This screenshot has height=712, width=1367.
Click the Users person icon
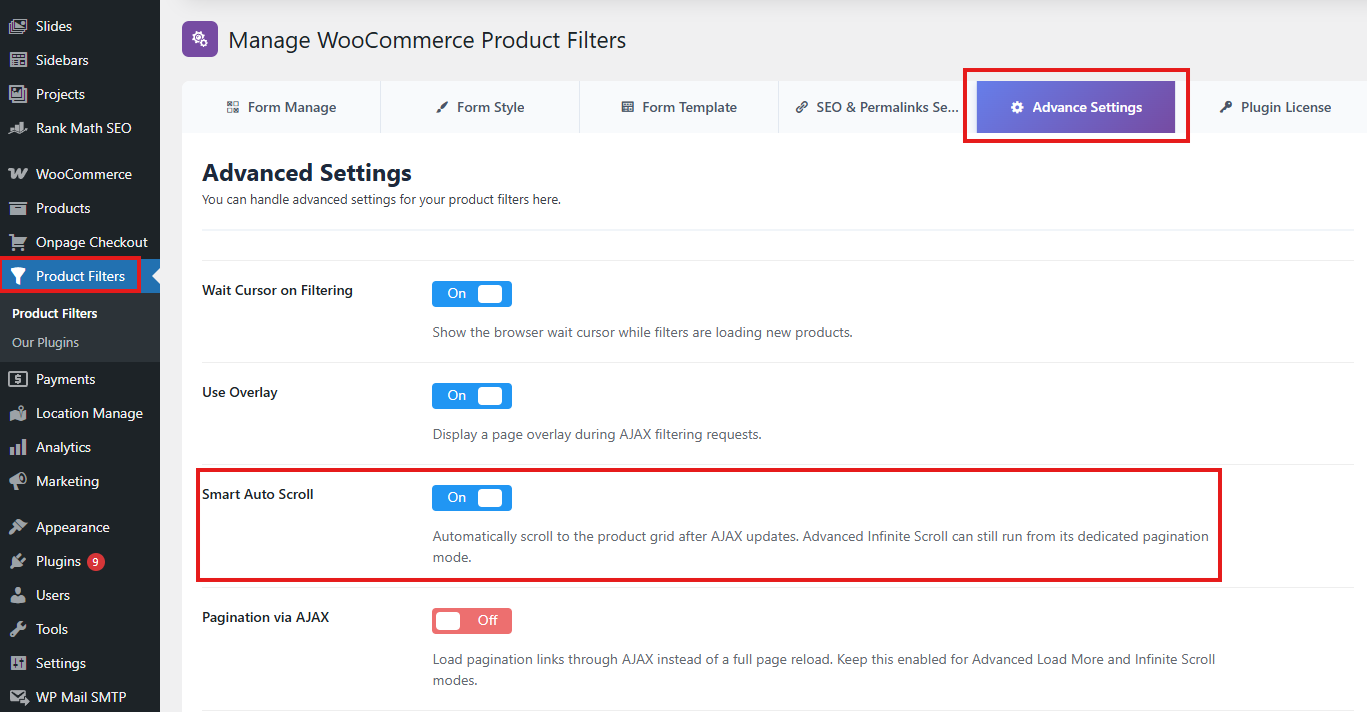18,595
